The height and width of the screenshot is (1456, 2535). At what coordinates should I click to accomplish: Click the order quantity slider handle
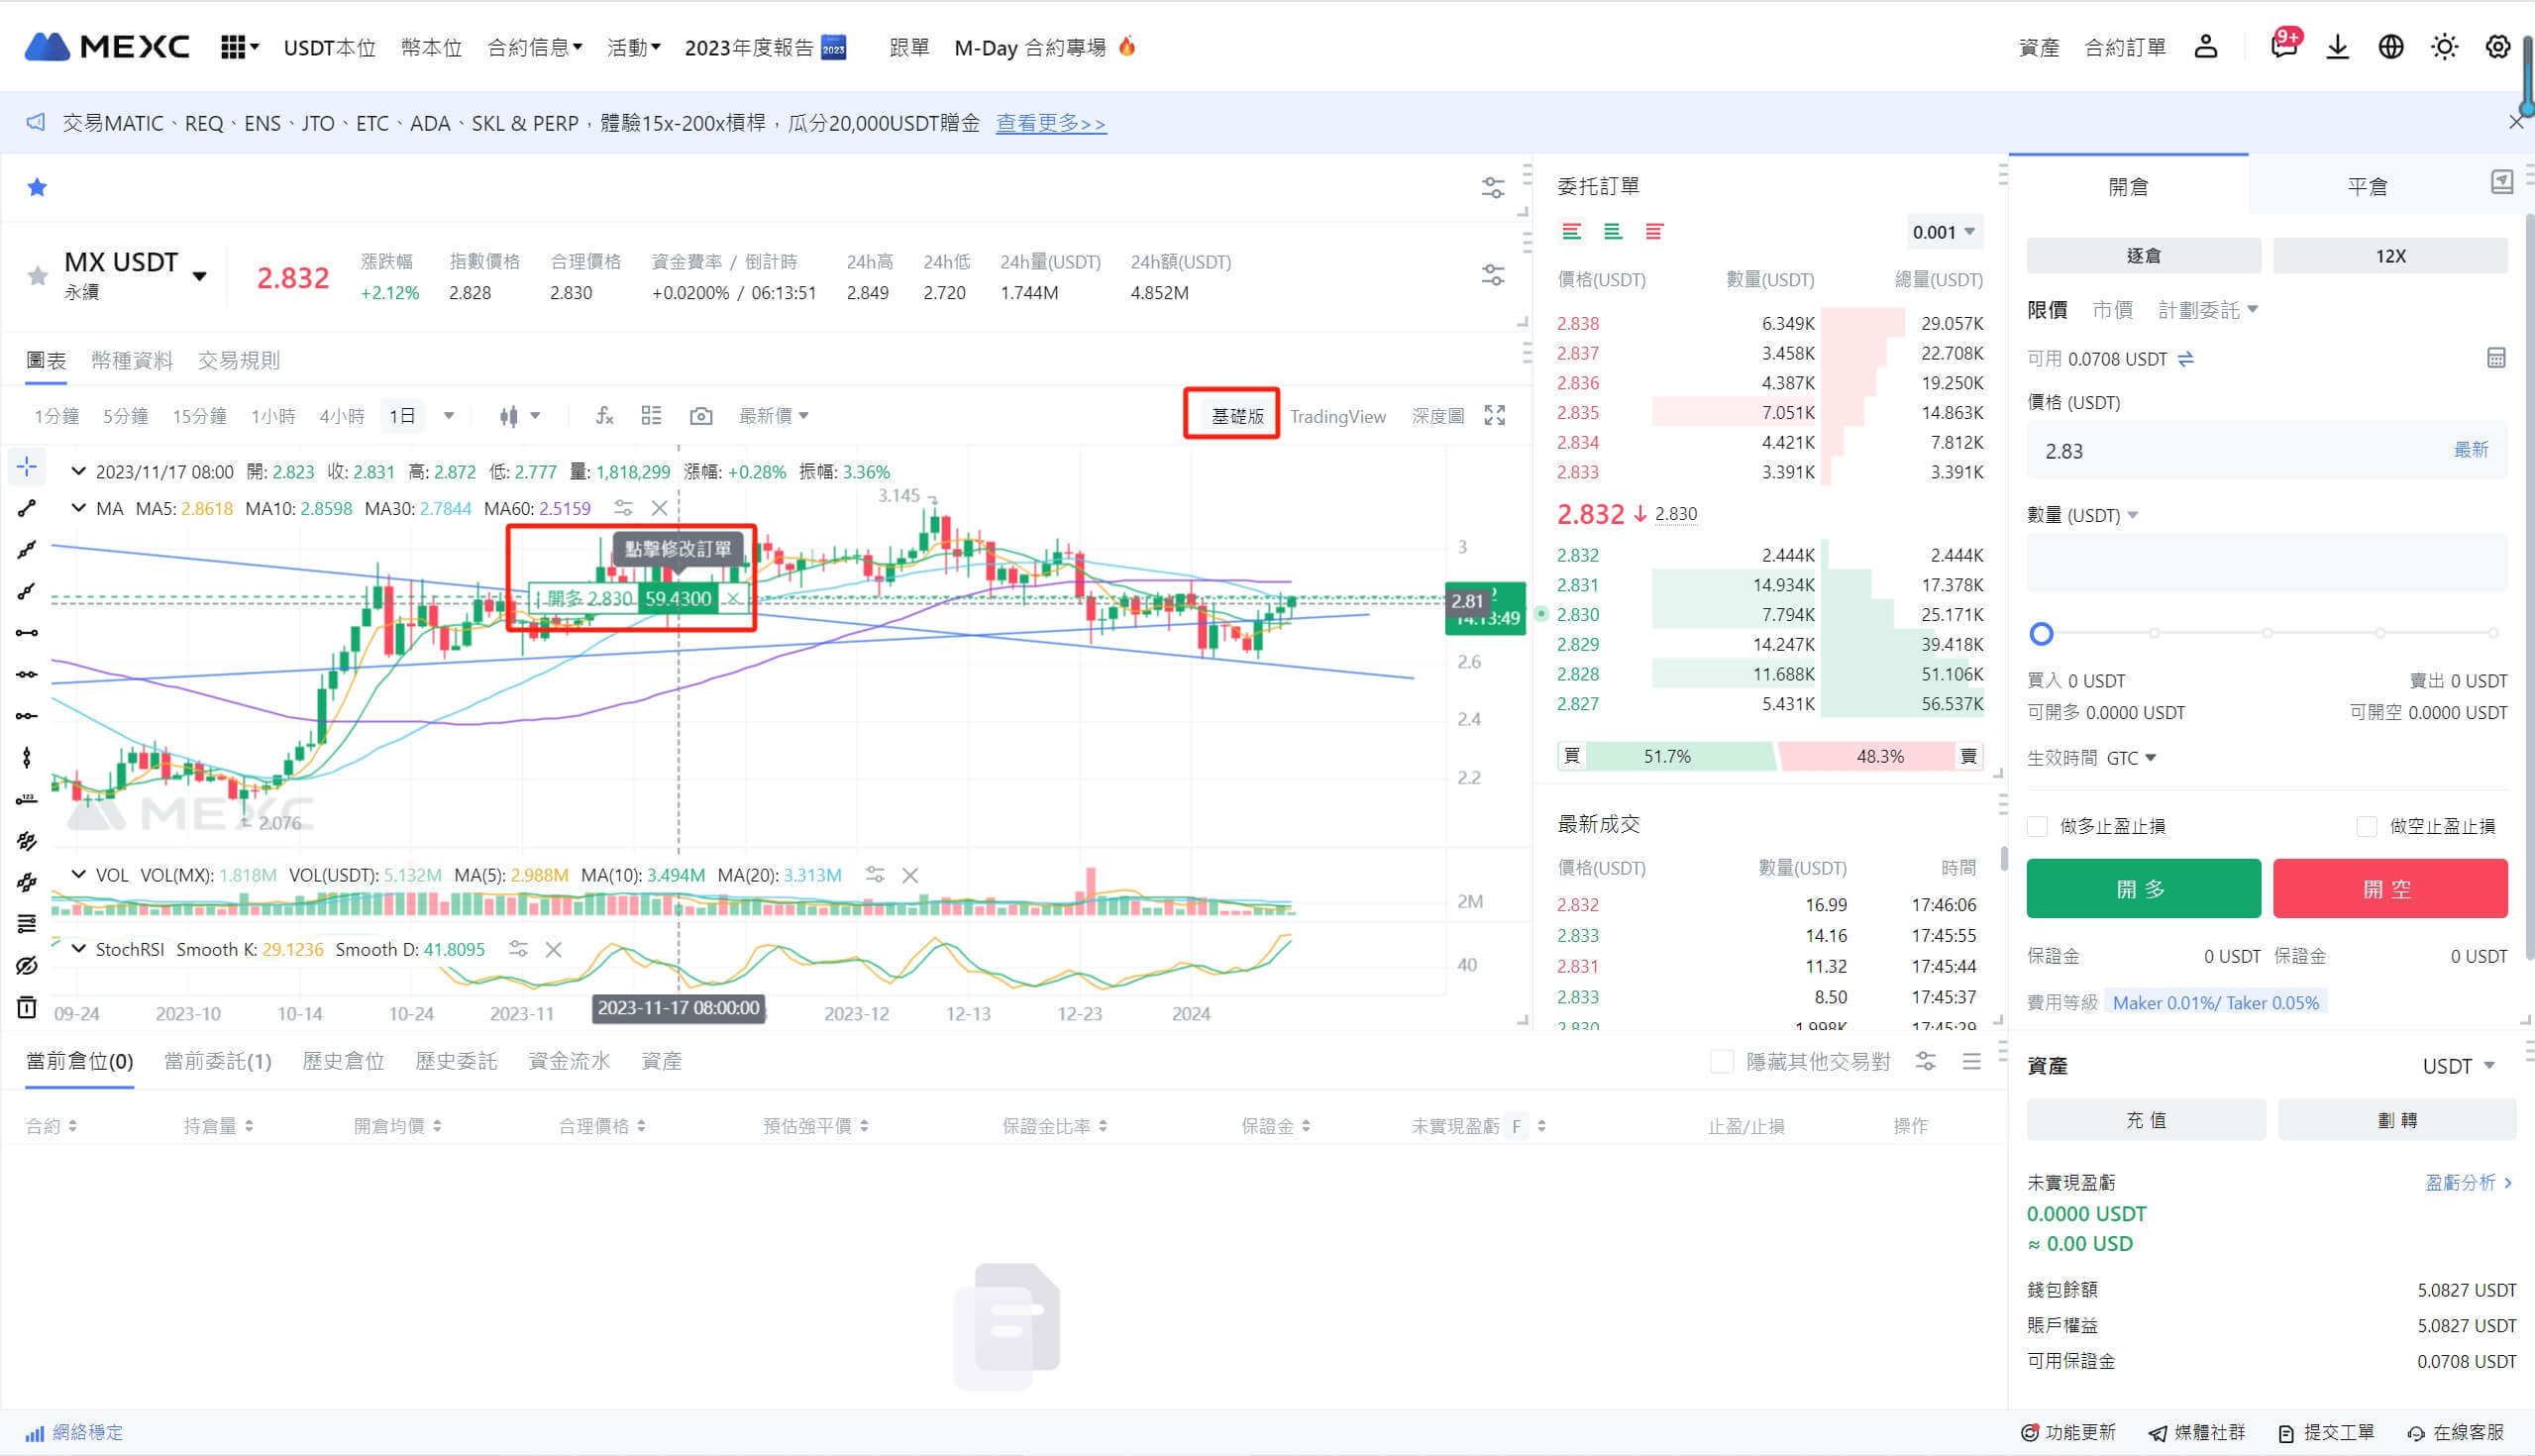pyautogui.click(x=2041, y=633)
